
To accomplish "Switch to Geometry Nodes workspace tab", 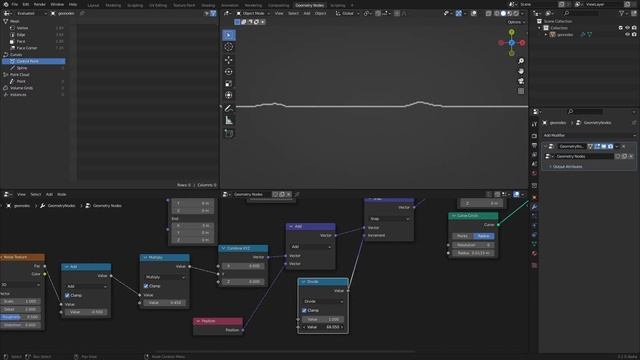I will [309, 5].
